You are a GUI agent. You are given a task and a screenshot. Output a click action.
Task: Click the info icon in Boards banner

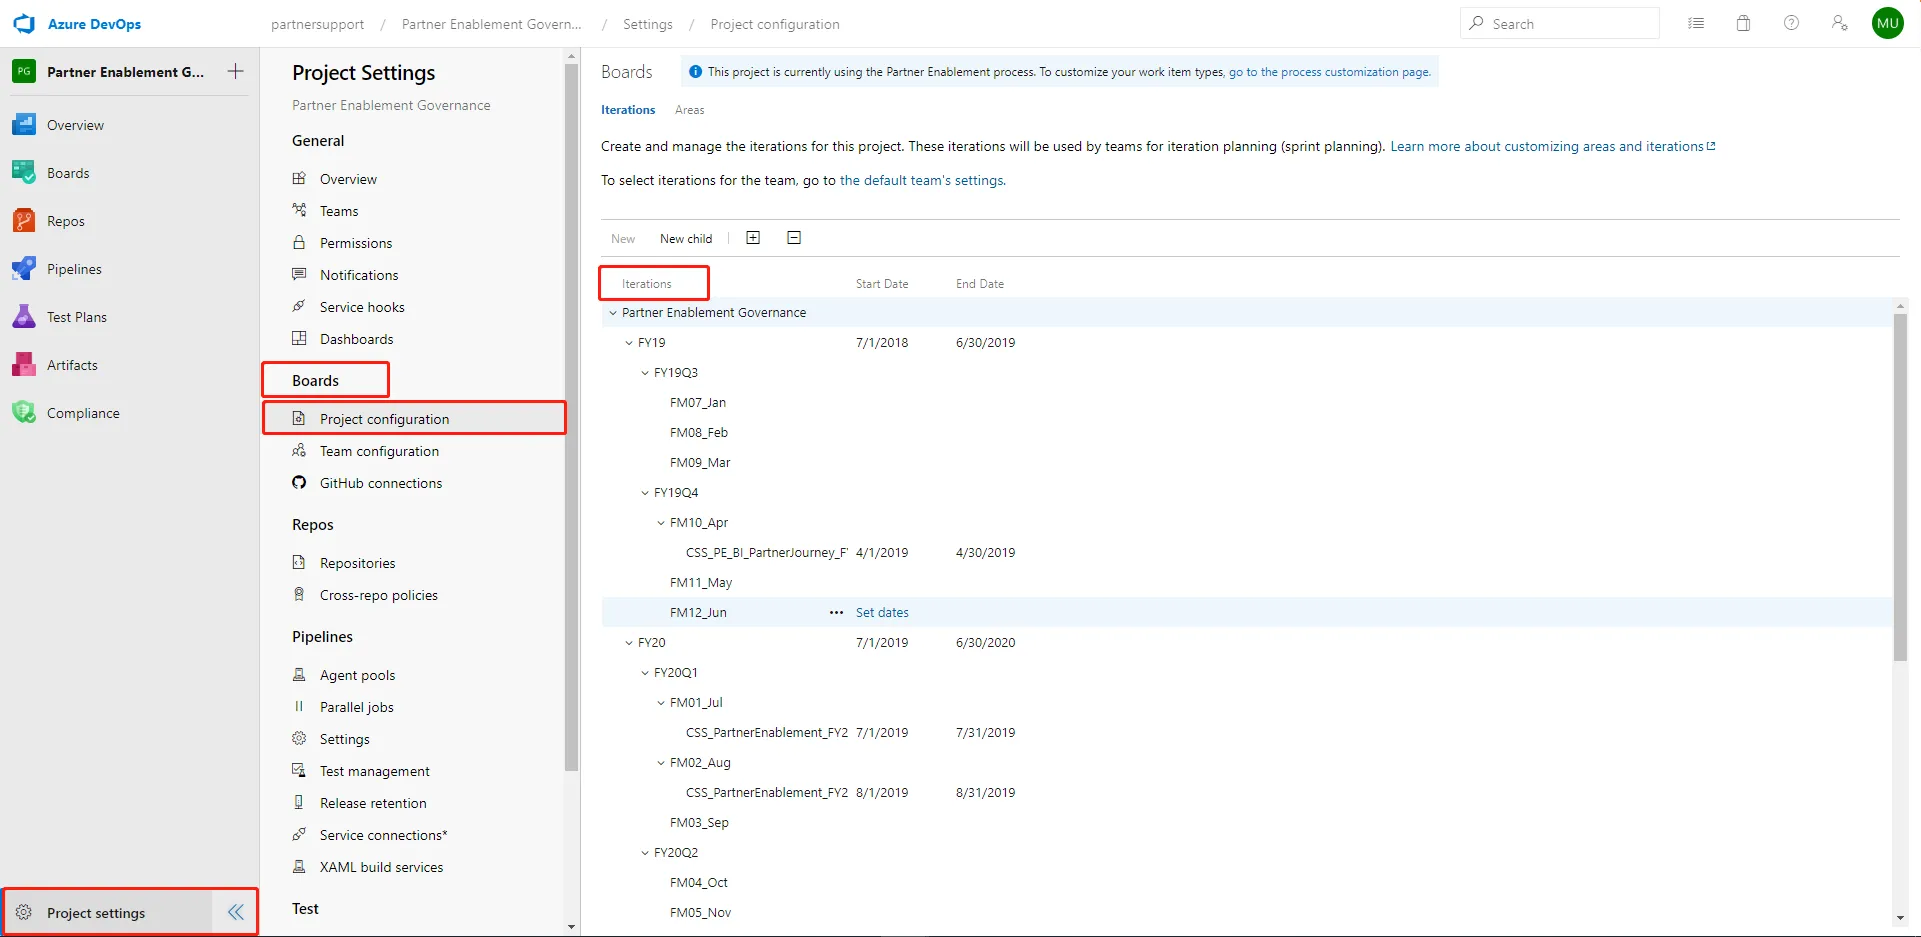click(695, 72)
